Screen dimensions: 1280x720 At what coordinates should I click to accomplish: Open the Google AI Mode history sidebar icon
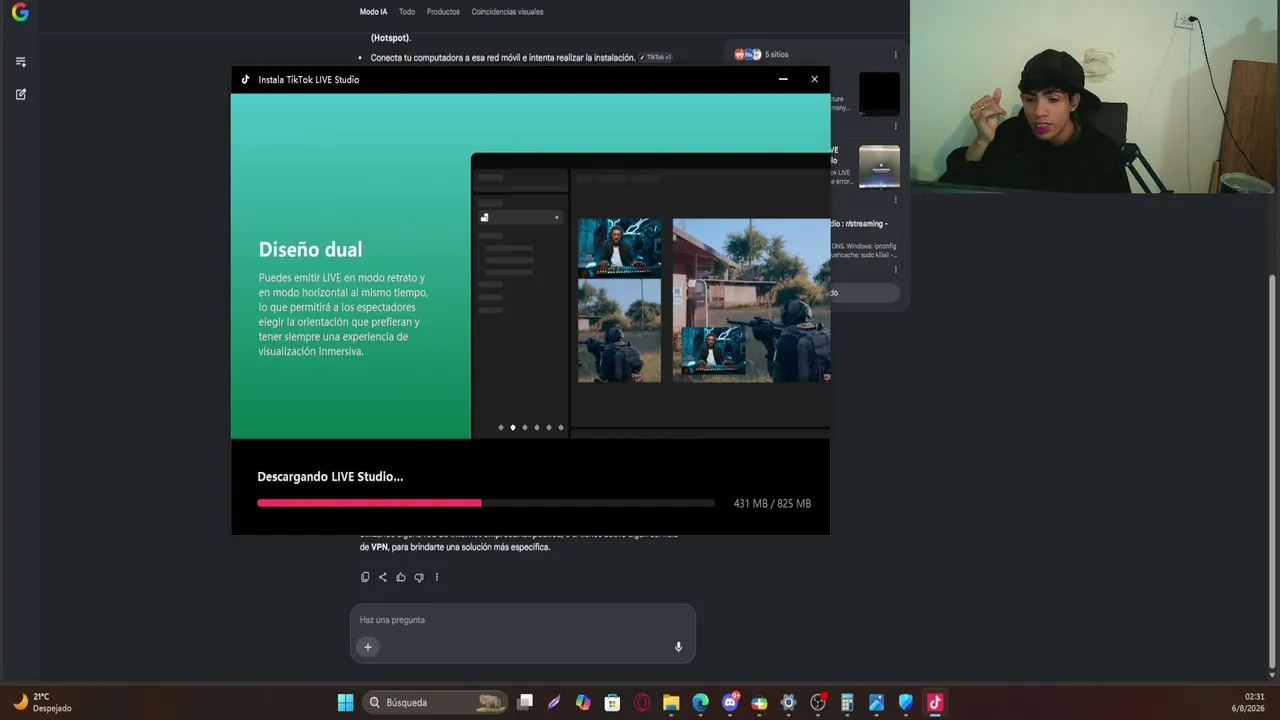pyautogui.click(x=21, y=62)
